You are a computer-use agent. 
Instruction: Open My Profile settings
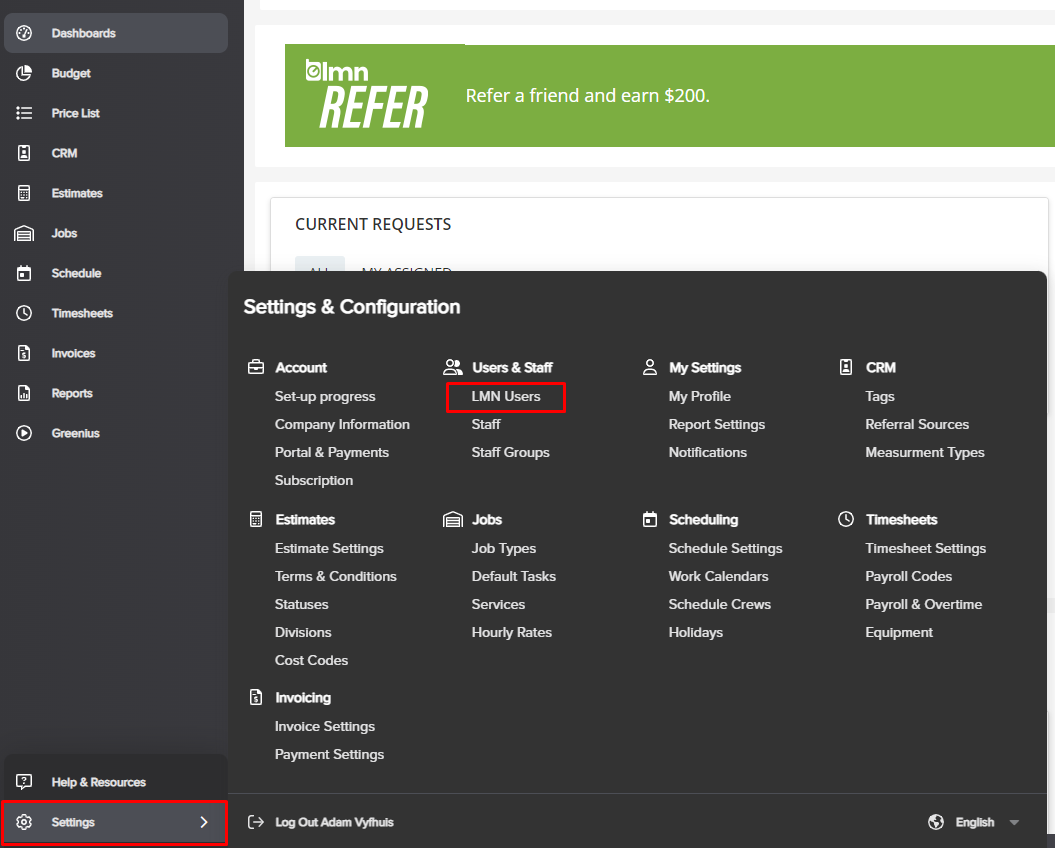tap(700, 396)
